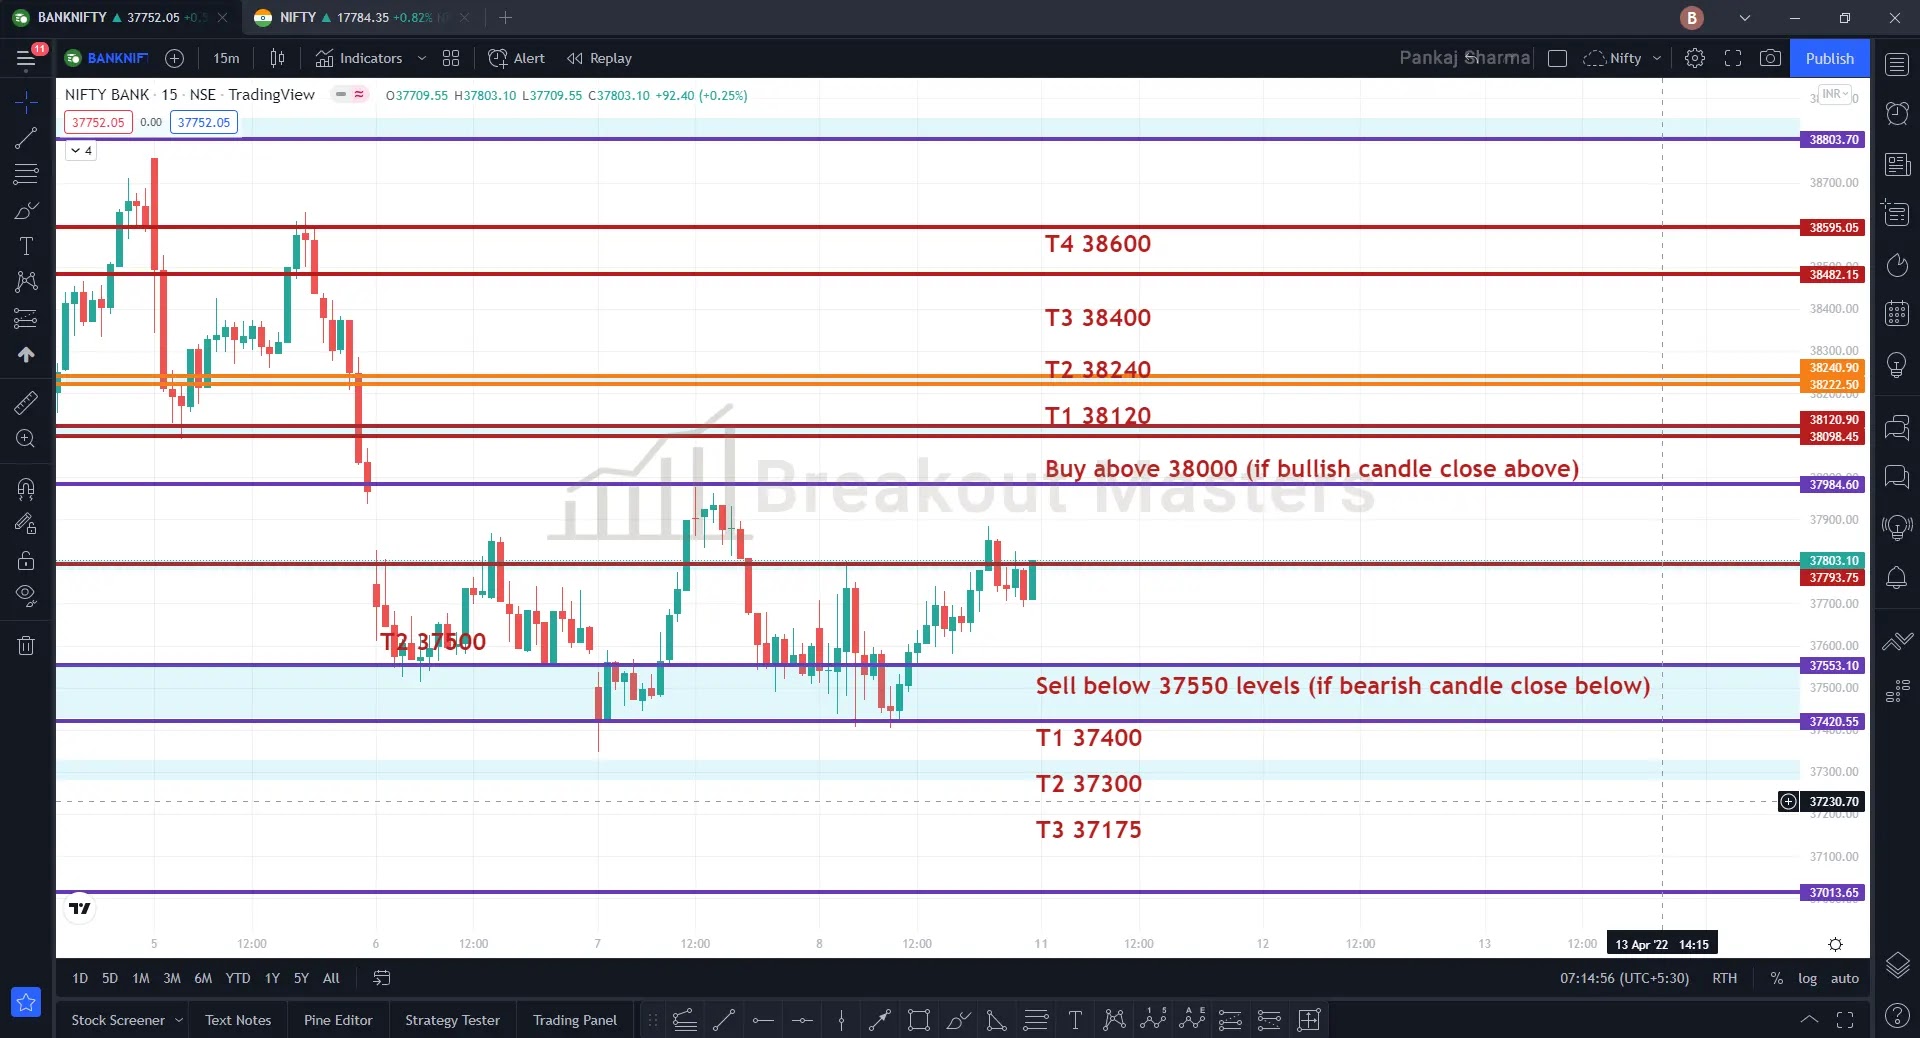Set date range to YTD
The width and height of the screenshot is (1920, 1038).
pyautogui.click(x=238, y=978)
